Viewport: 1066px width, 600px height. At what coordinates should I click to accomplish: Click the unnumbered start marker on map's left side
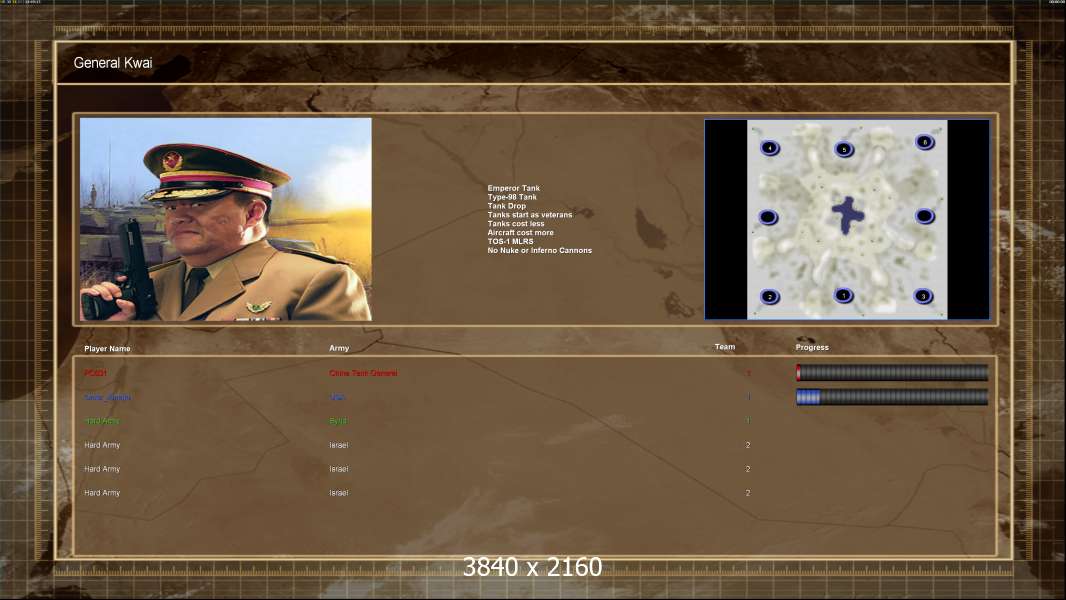tap(768, 217)
